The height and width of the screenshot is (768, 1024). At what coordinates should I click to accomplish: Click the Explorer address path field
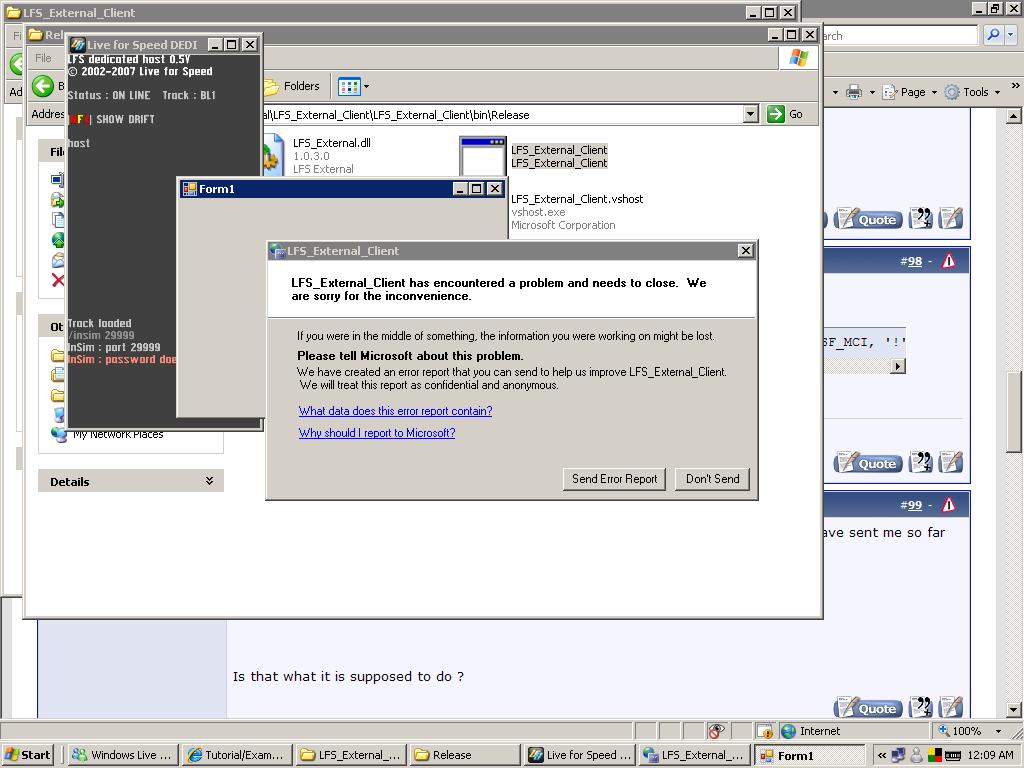[x=503, y=115]
